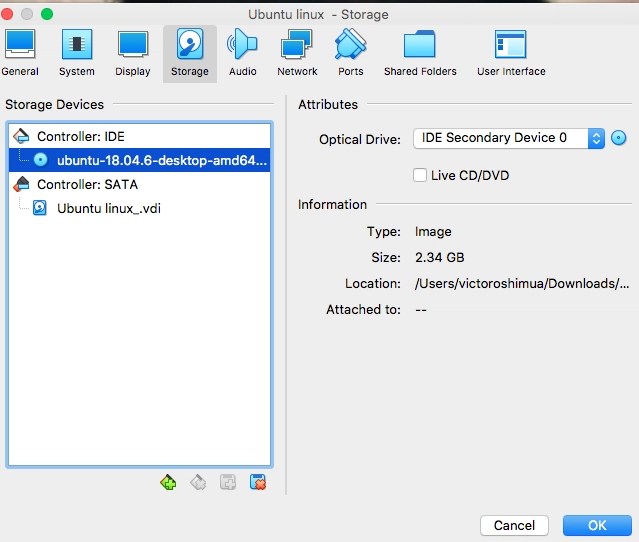The image size is (639, 542).
Task: Open the Audio settings section
Action: pos(242,52)
